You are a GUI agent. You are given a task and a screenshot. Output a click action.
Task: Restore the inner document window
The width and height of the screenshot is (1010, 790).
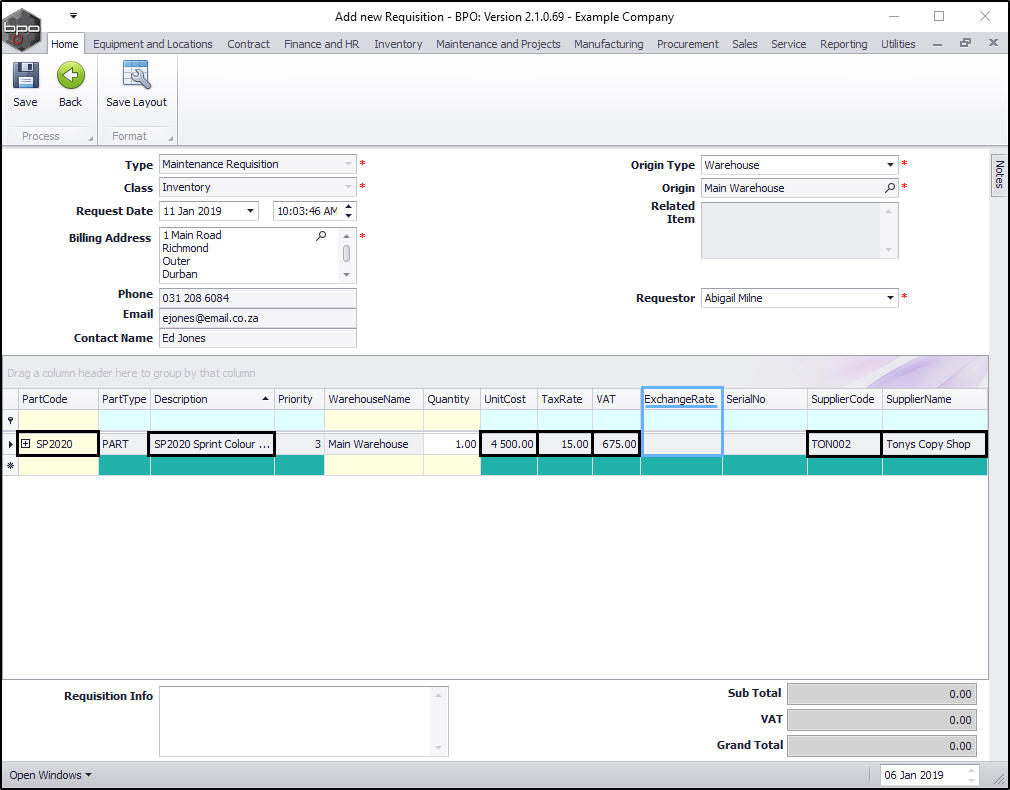pos(965,43)
